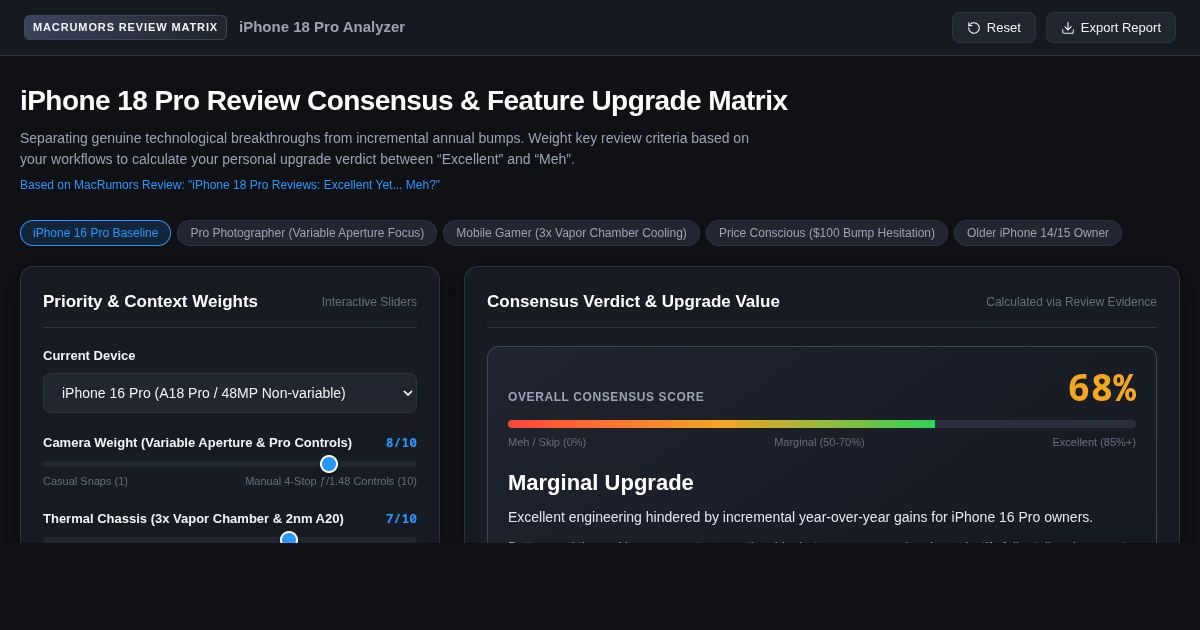Click the Priority & Context Weights heading
The height and width of the screenshot is (630, 1200).
click(x=150, y=301)
